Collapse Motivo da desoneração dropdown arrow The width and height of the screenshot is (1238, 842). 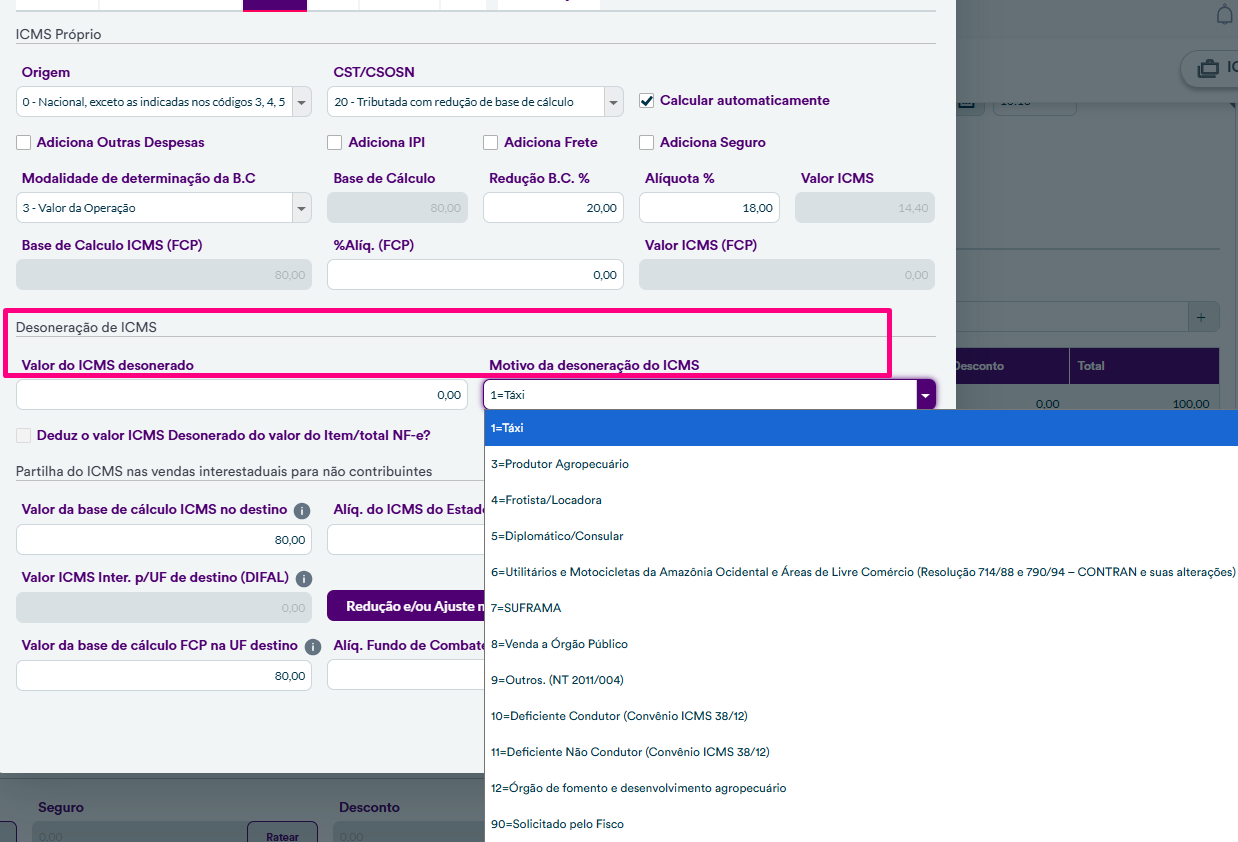pos(926,395)
